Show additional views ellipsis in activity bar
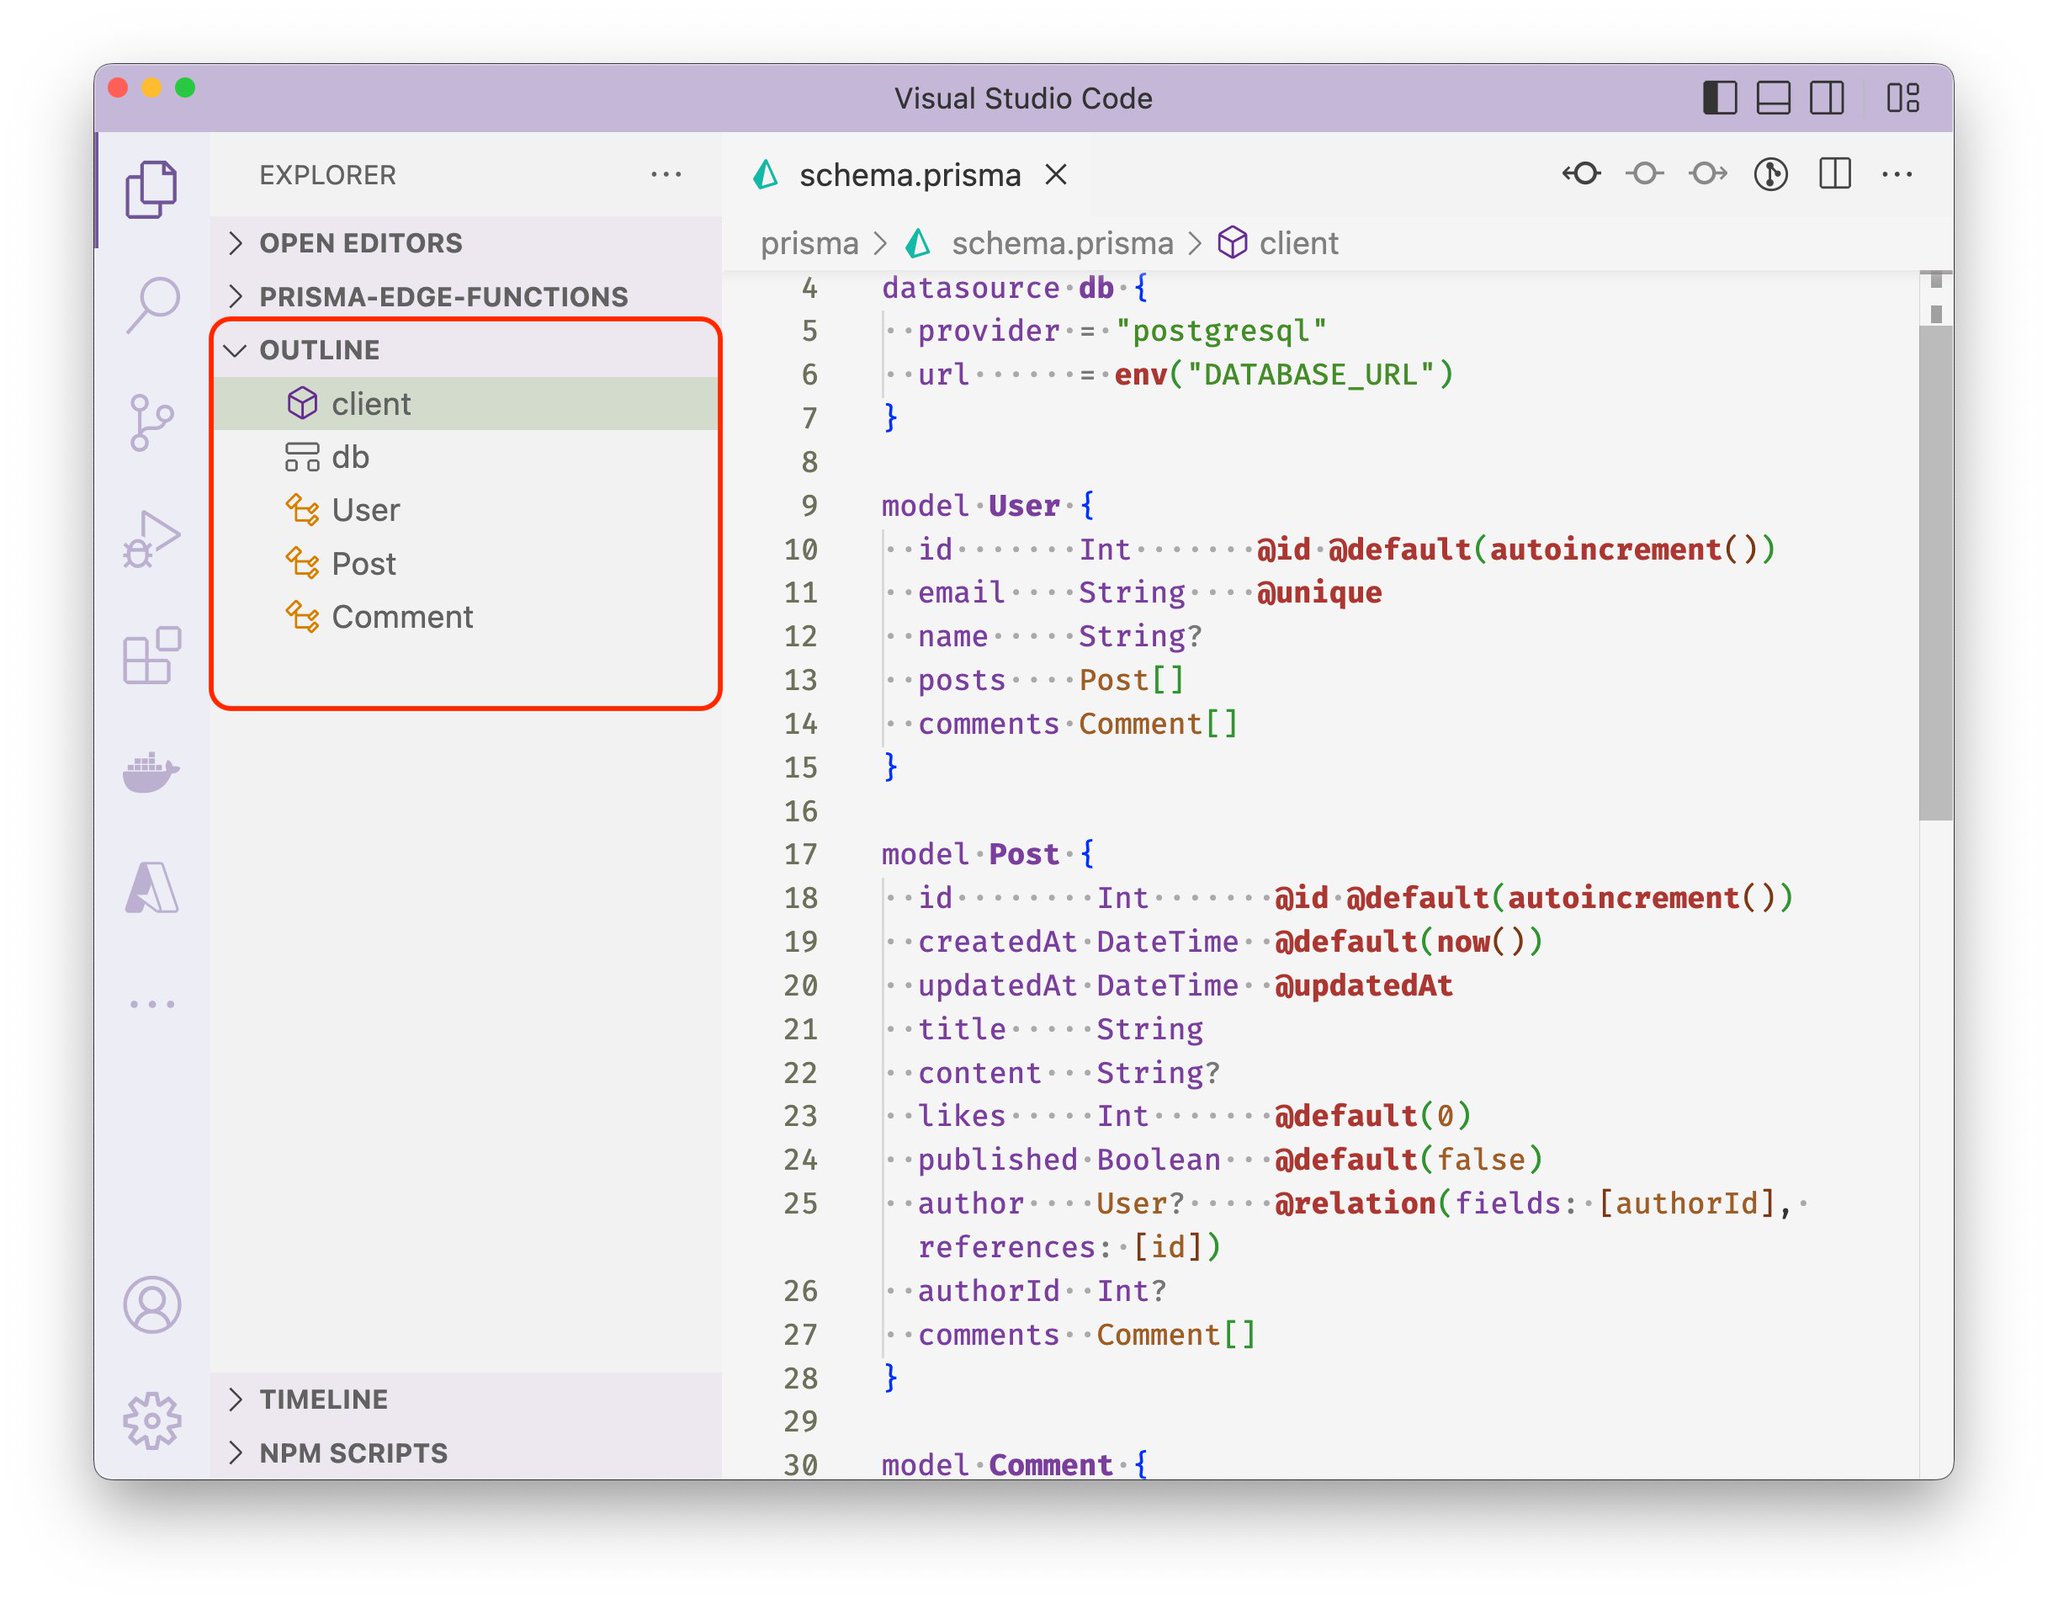 click(x=152, y=1003)
